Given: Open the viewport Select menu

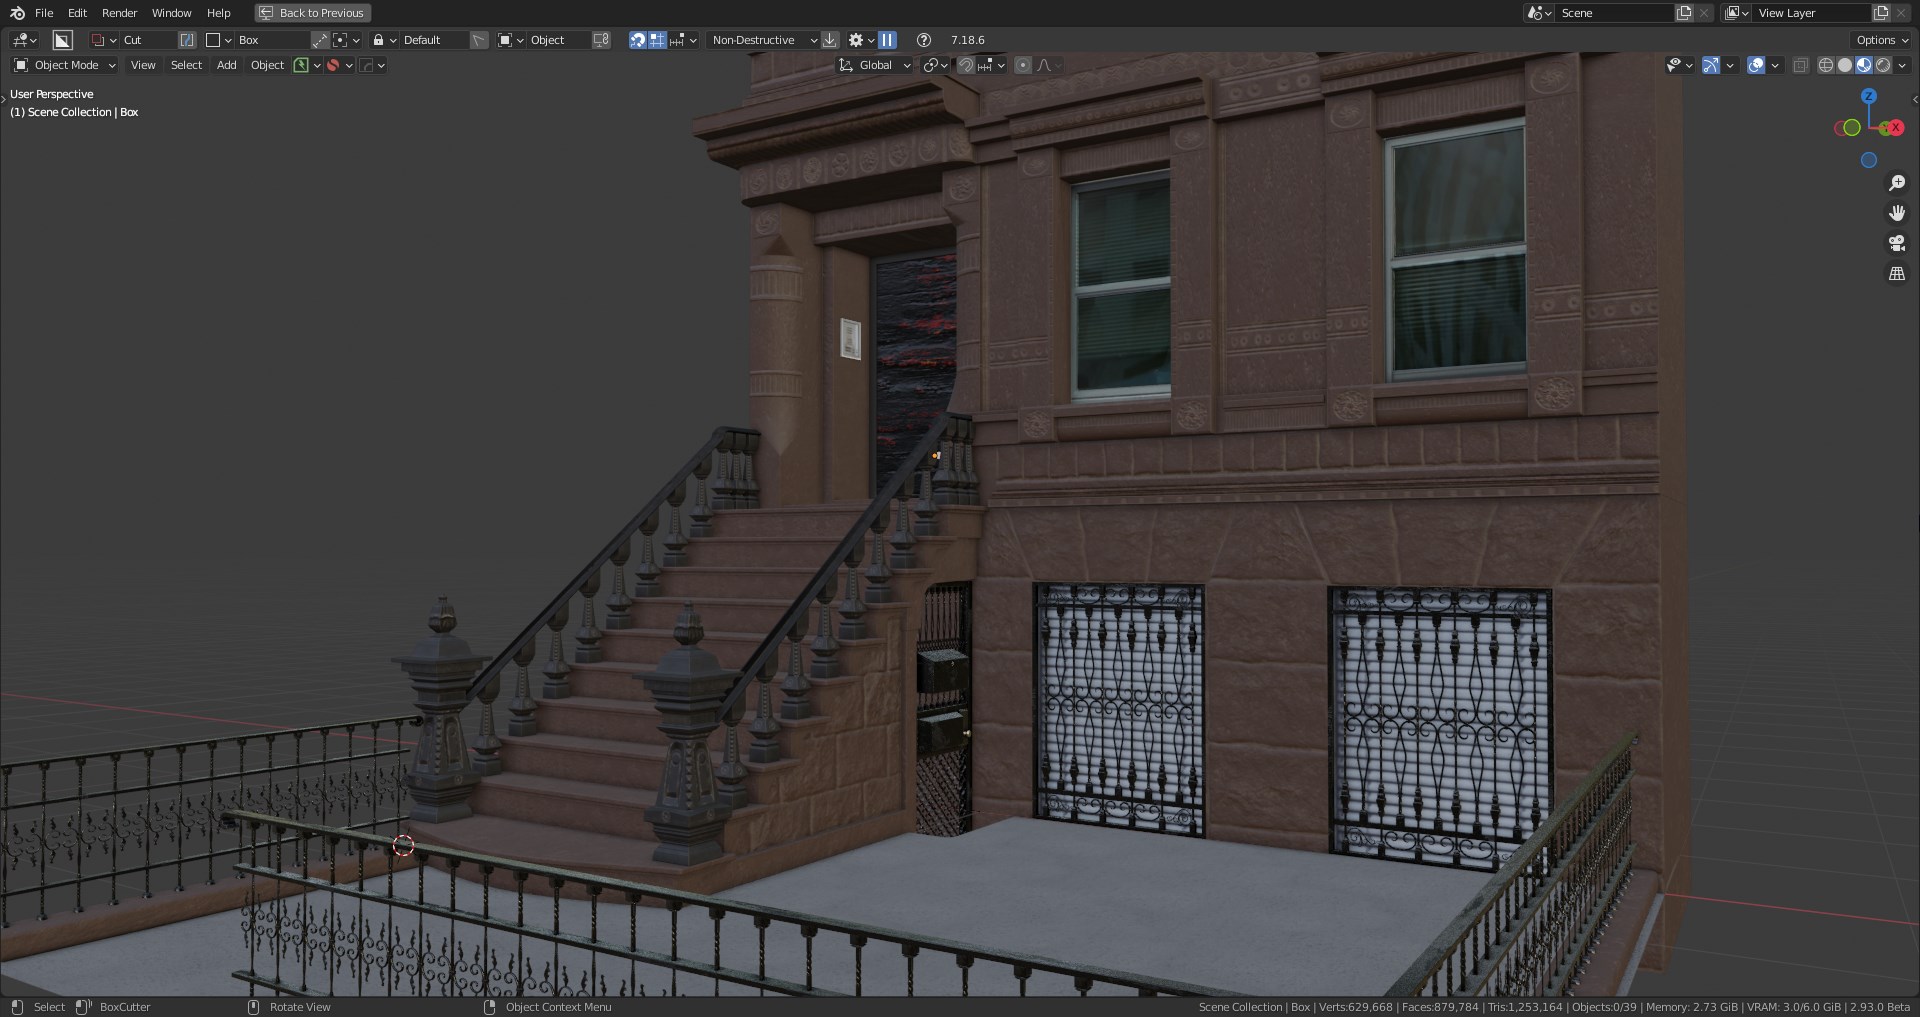Looking at the screenshot, I should tap(186, 65).
